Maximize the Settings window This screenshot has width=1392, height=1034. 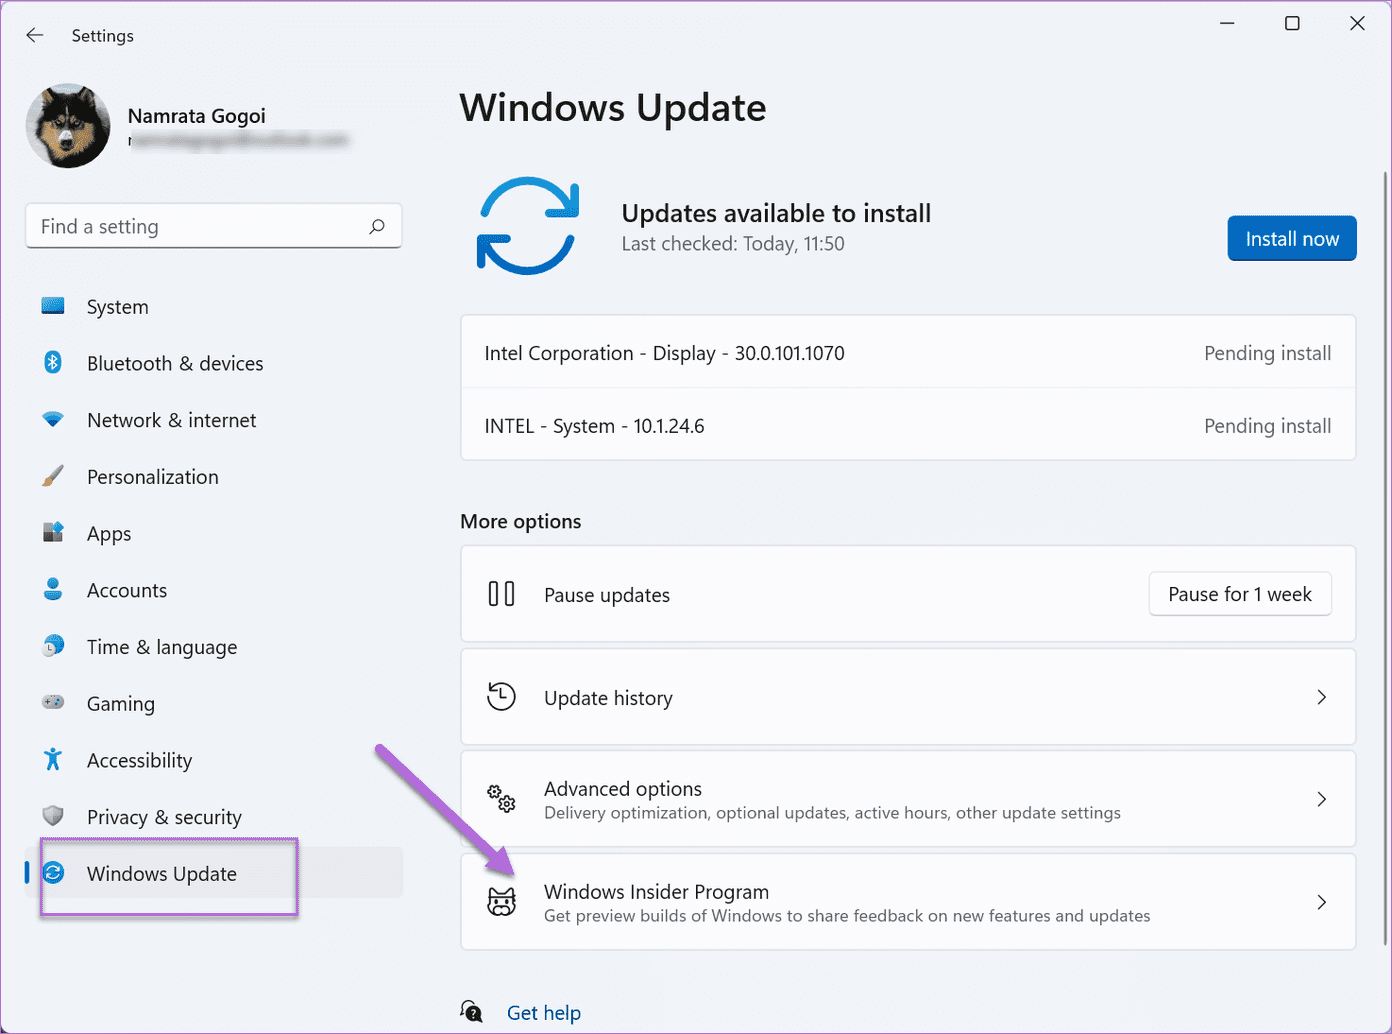(x=1292, y=24)
